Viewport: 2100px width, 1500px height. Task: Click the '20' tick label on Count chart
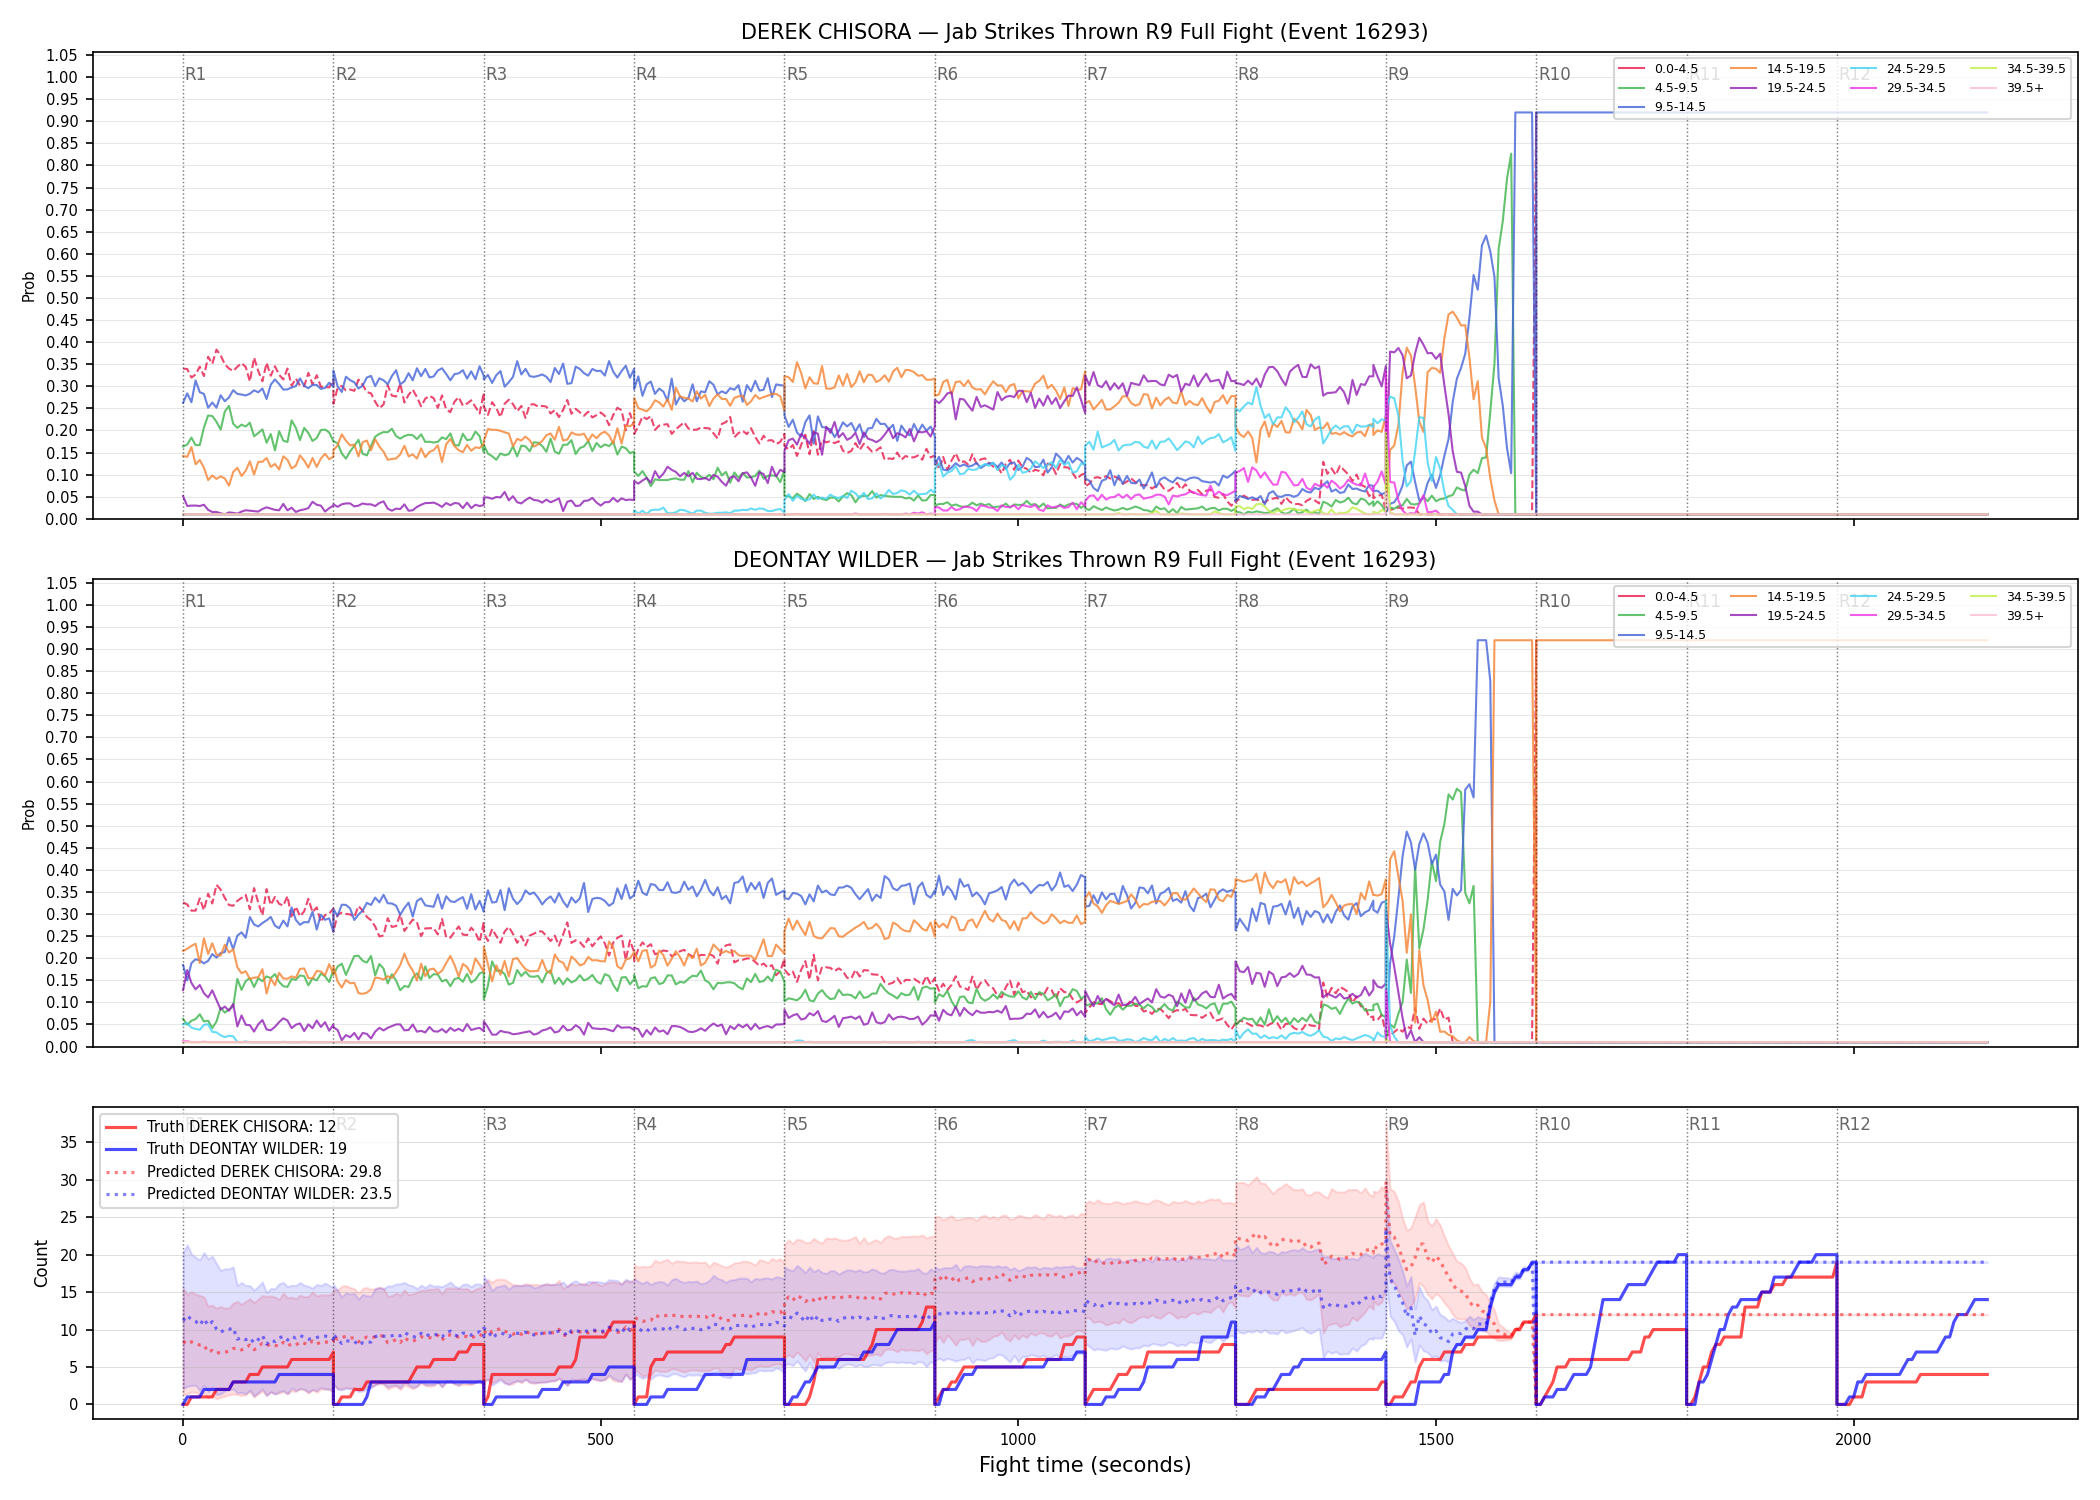[69, 1255]
